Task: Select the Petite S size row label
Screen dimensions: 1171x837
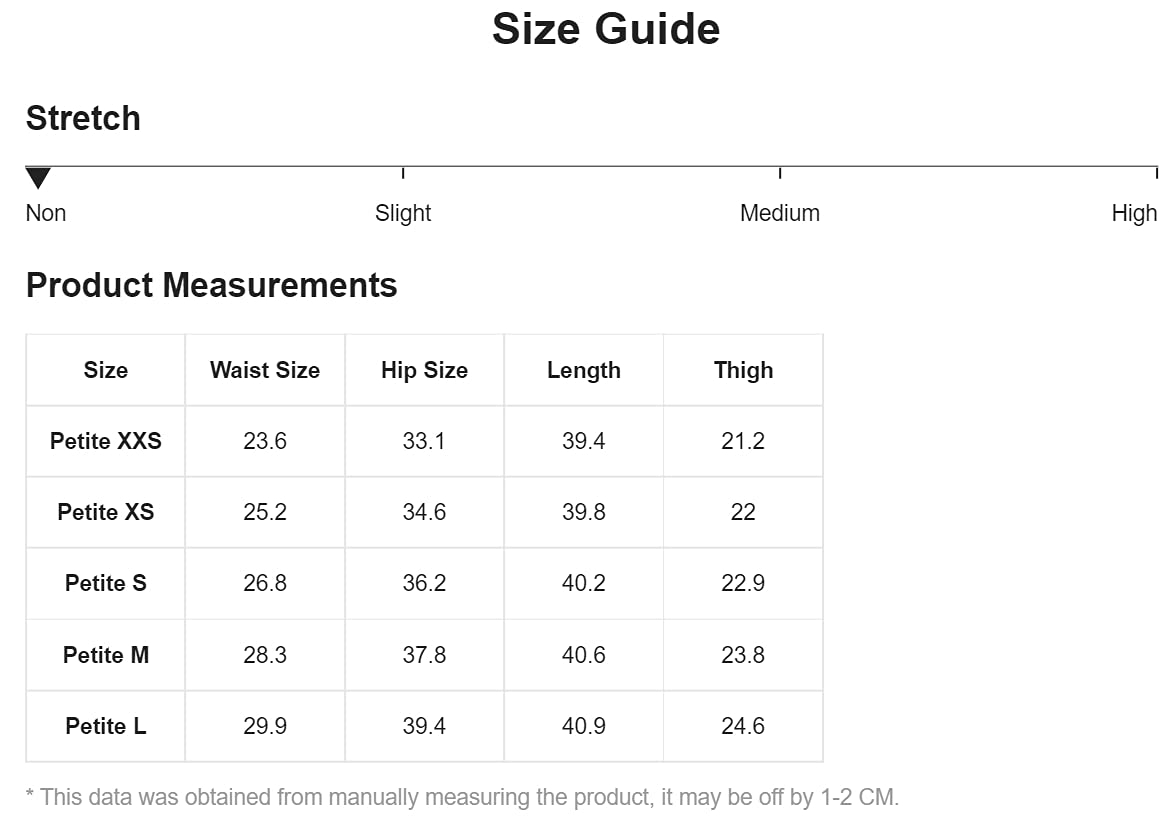Action: click(x=106, y=583)
